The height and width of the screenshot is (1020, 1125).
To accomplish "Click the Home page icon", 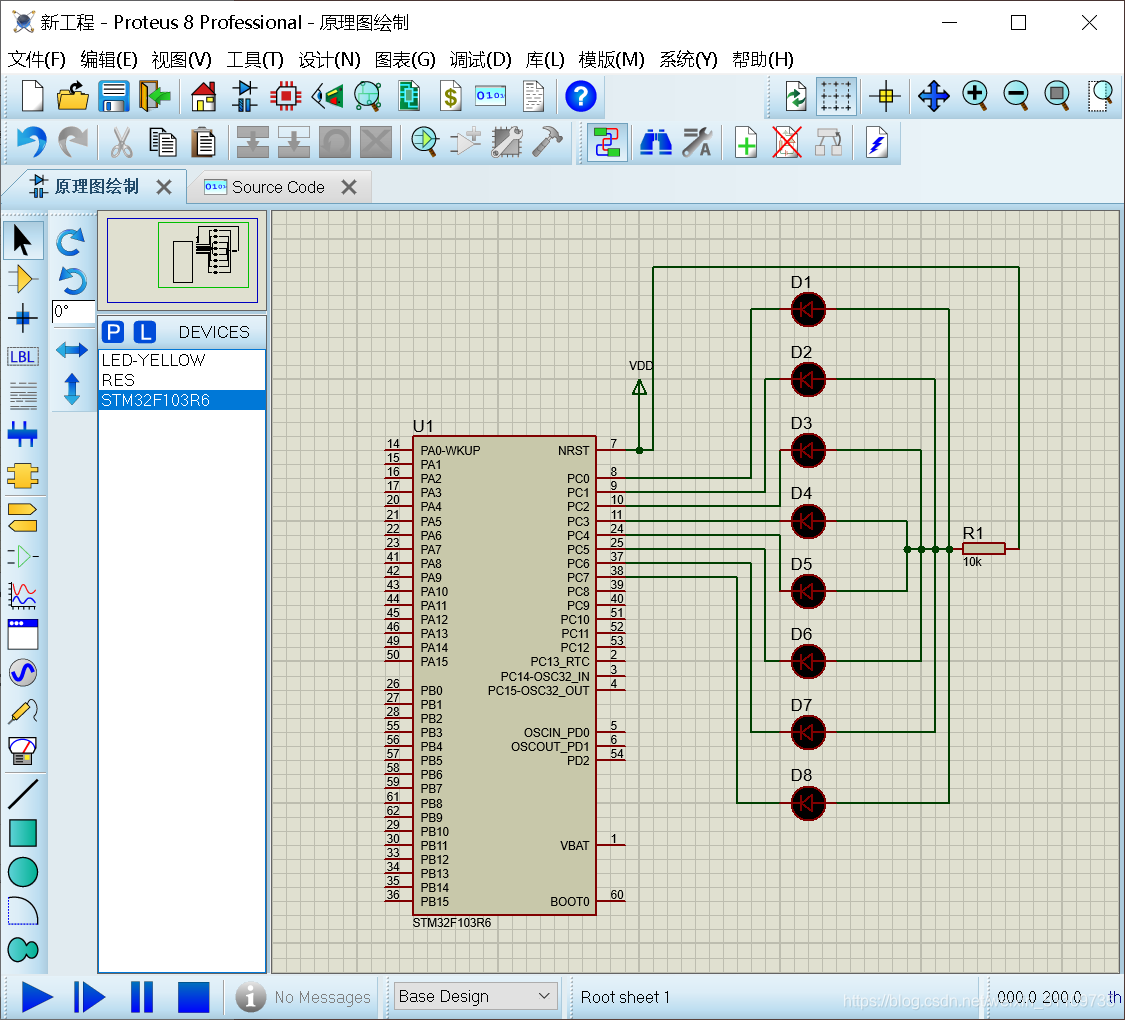I will [204, 96].
